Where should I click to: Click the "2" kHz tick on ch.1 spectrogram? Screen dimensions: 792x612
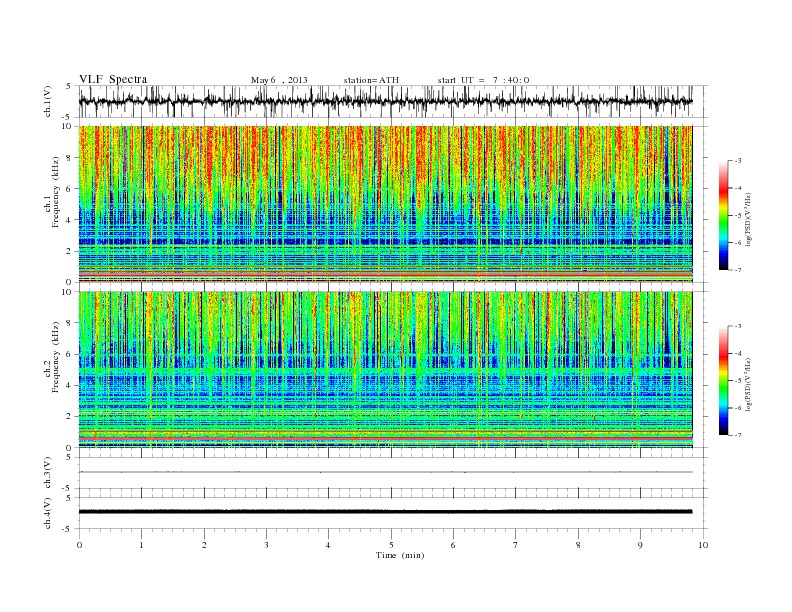tap(69, 251)
